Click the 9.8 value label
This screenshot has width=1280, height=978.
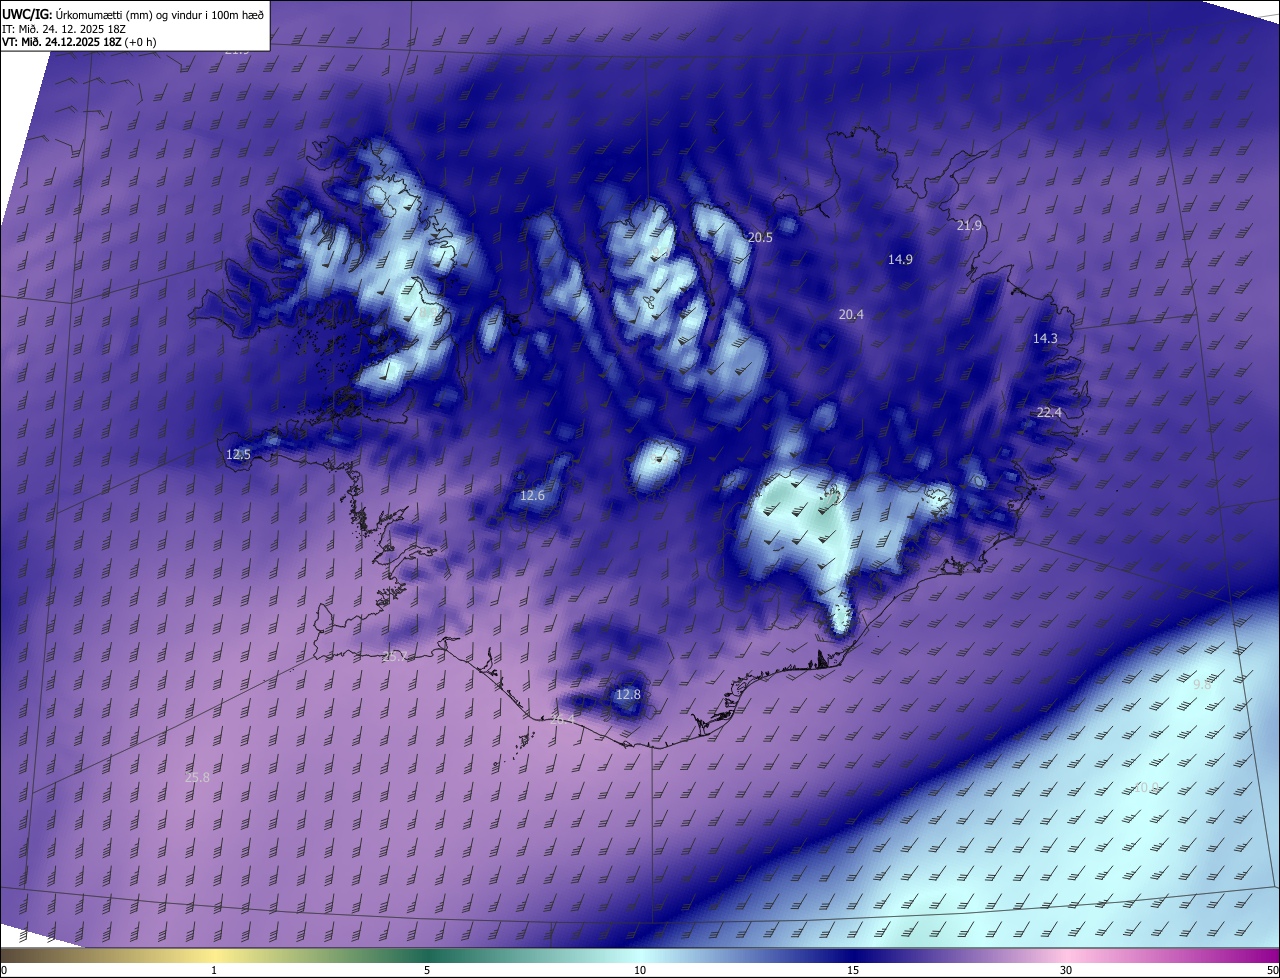1202,685
